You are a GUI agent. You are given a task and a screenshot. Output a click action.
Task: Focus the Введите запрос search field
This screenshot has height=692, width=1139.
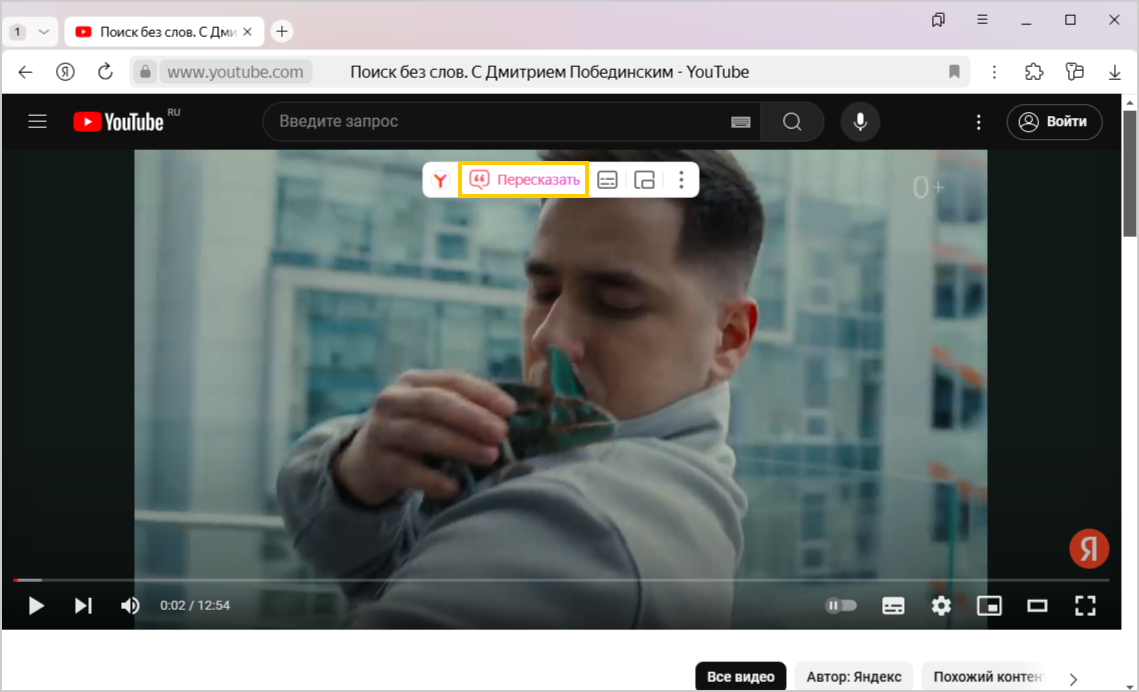click(x=500, y=122)
